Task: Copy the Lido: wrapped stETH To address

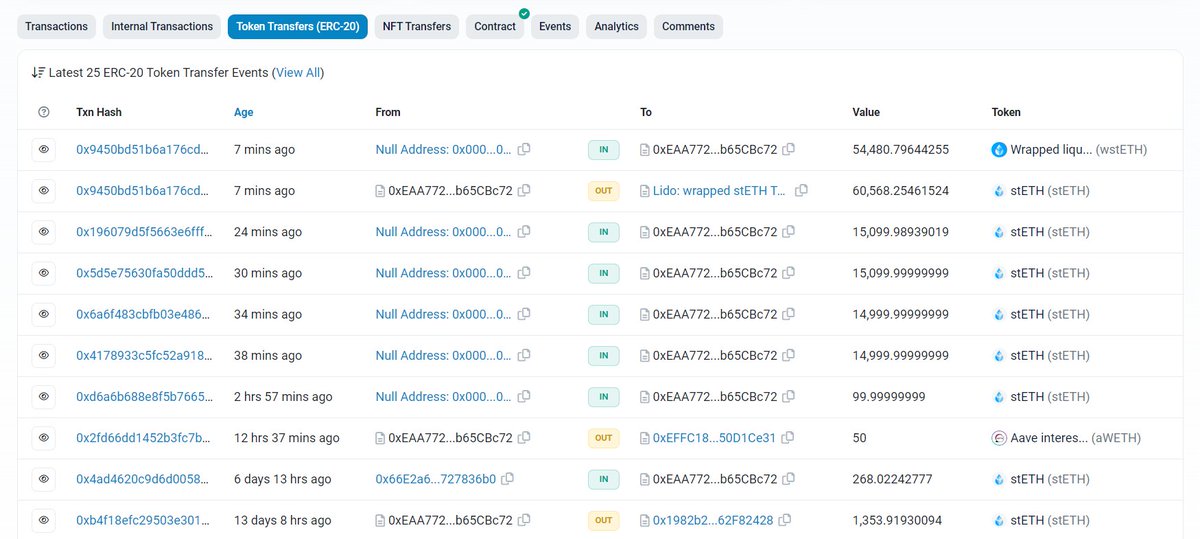Action: (x=801, y=190)
